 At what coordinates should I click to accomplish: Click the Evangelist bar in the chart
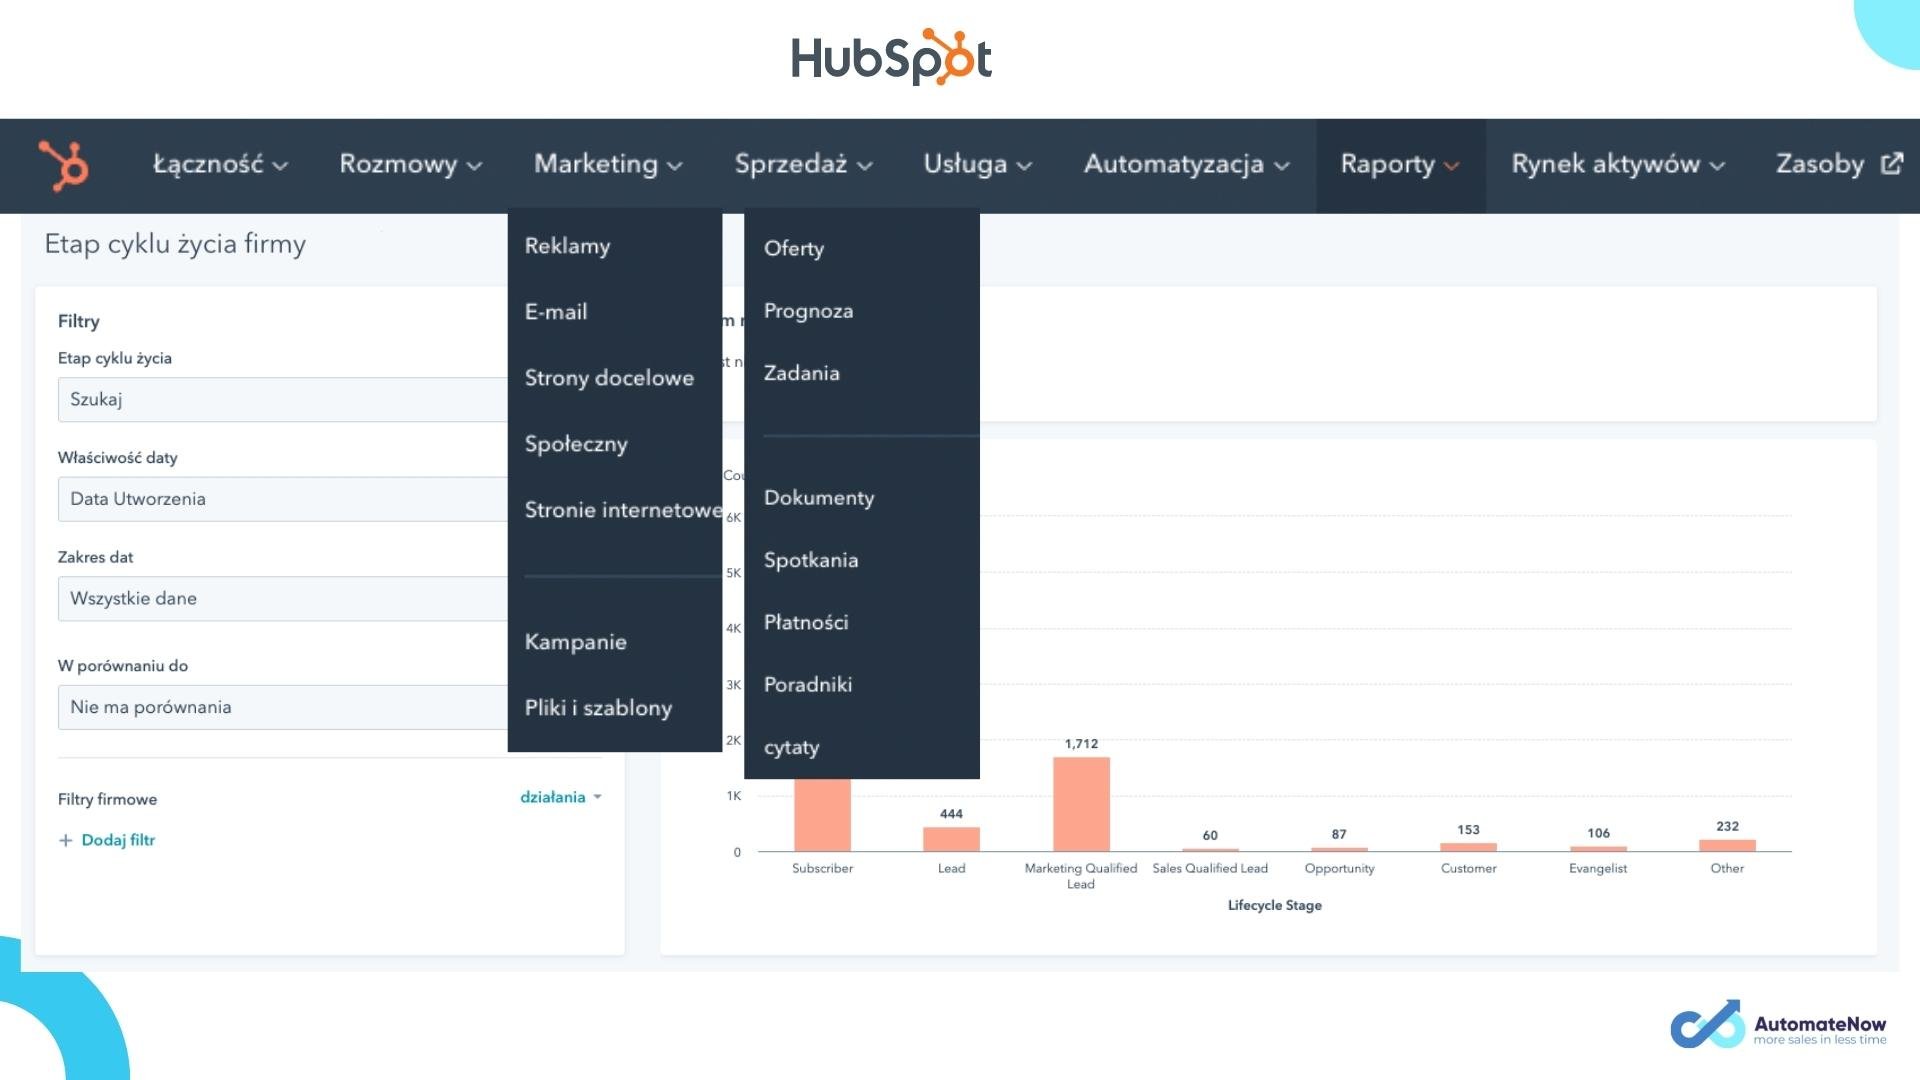tap(1598, 849)
